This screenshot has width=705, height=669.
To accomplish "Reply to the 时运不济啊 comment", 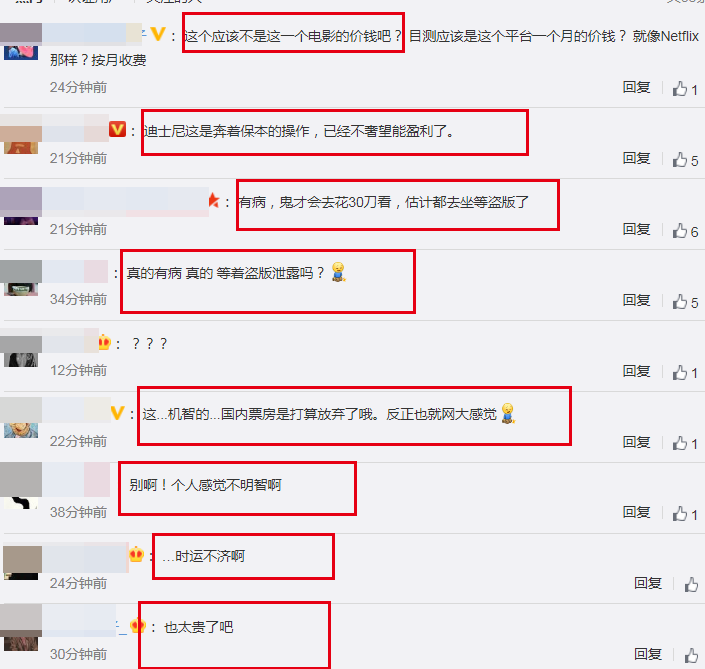I will pyautogui.click(x=648, y=584).
